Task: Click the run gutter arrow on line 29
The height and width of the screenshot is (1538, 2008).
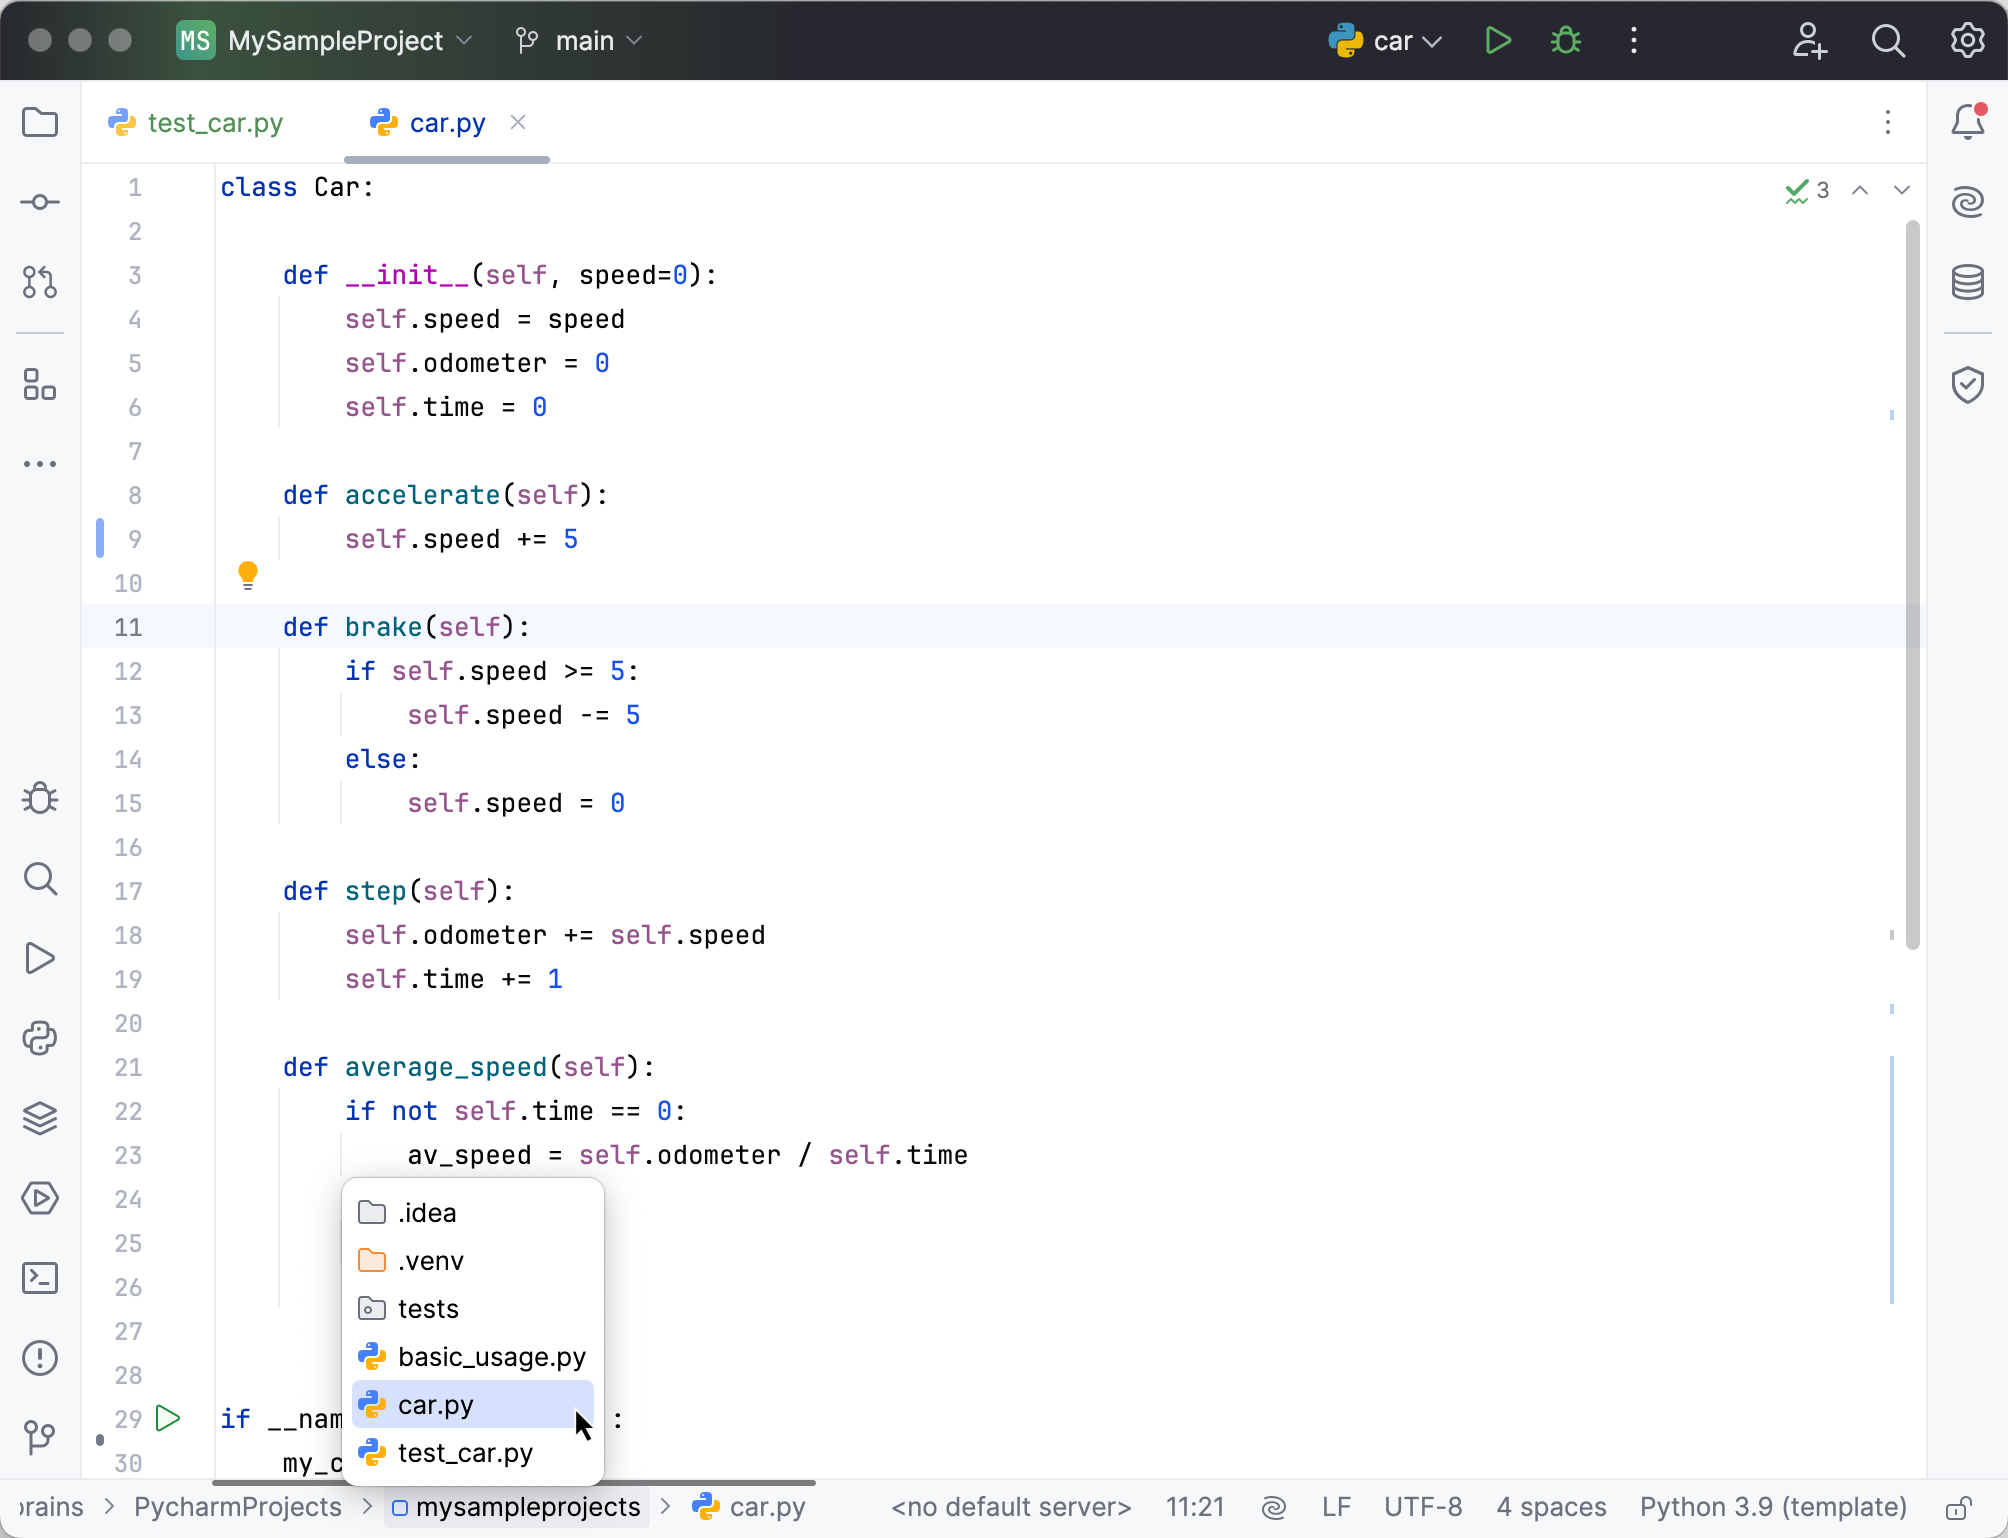Action: [168, 1418]
